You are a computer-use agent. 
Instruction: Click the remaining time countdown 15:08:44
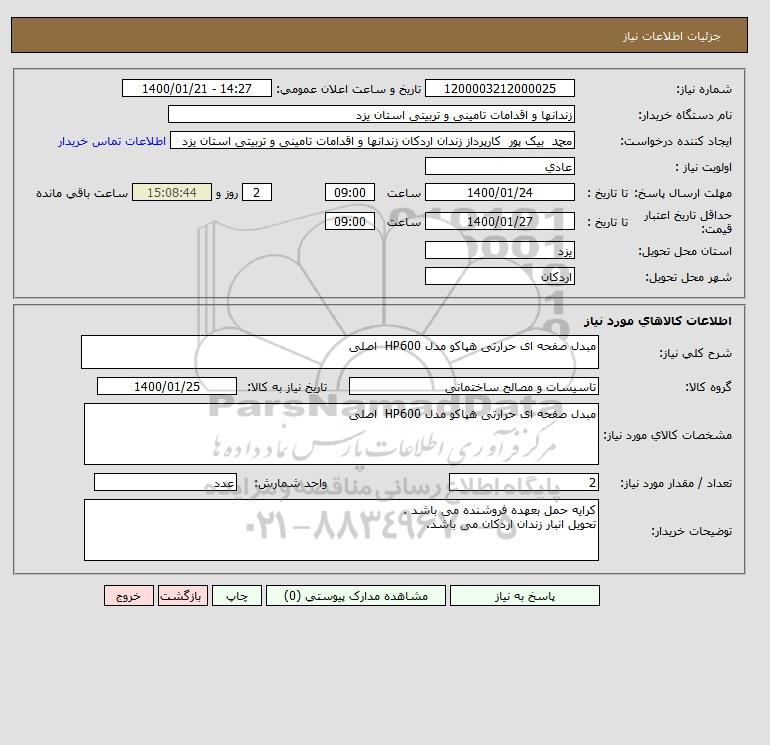[x=172, y=193]
